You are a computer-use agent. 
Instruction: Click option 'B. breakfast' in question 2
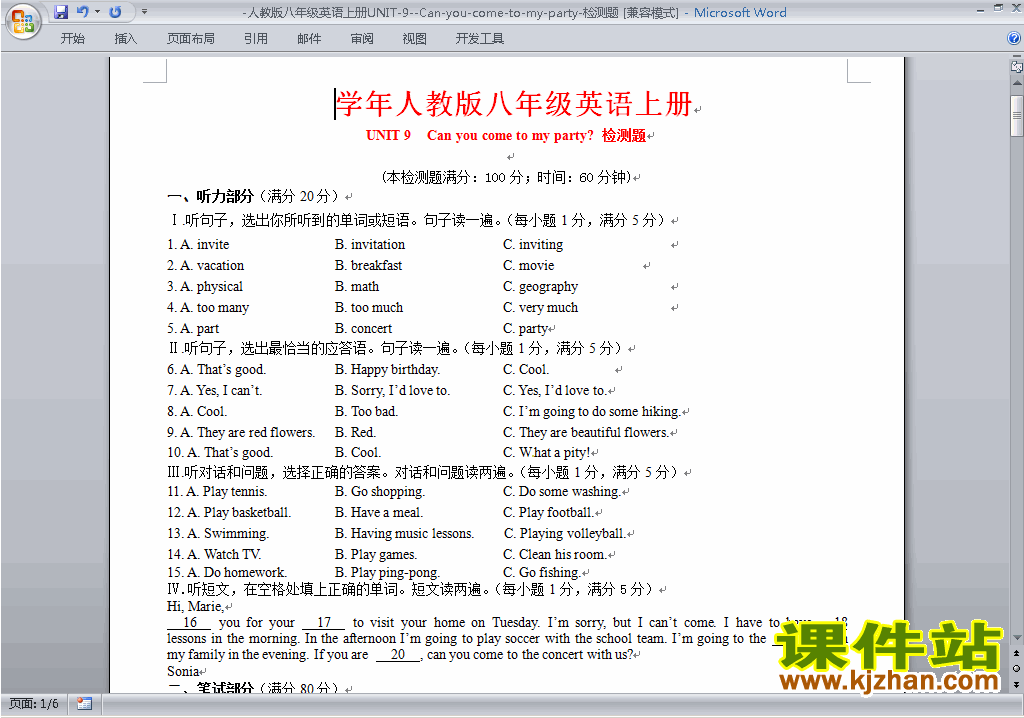[x=368, y=265]
